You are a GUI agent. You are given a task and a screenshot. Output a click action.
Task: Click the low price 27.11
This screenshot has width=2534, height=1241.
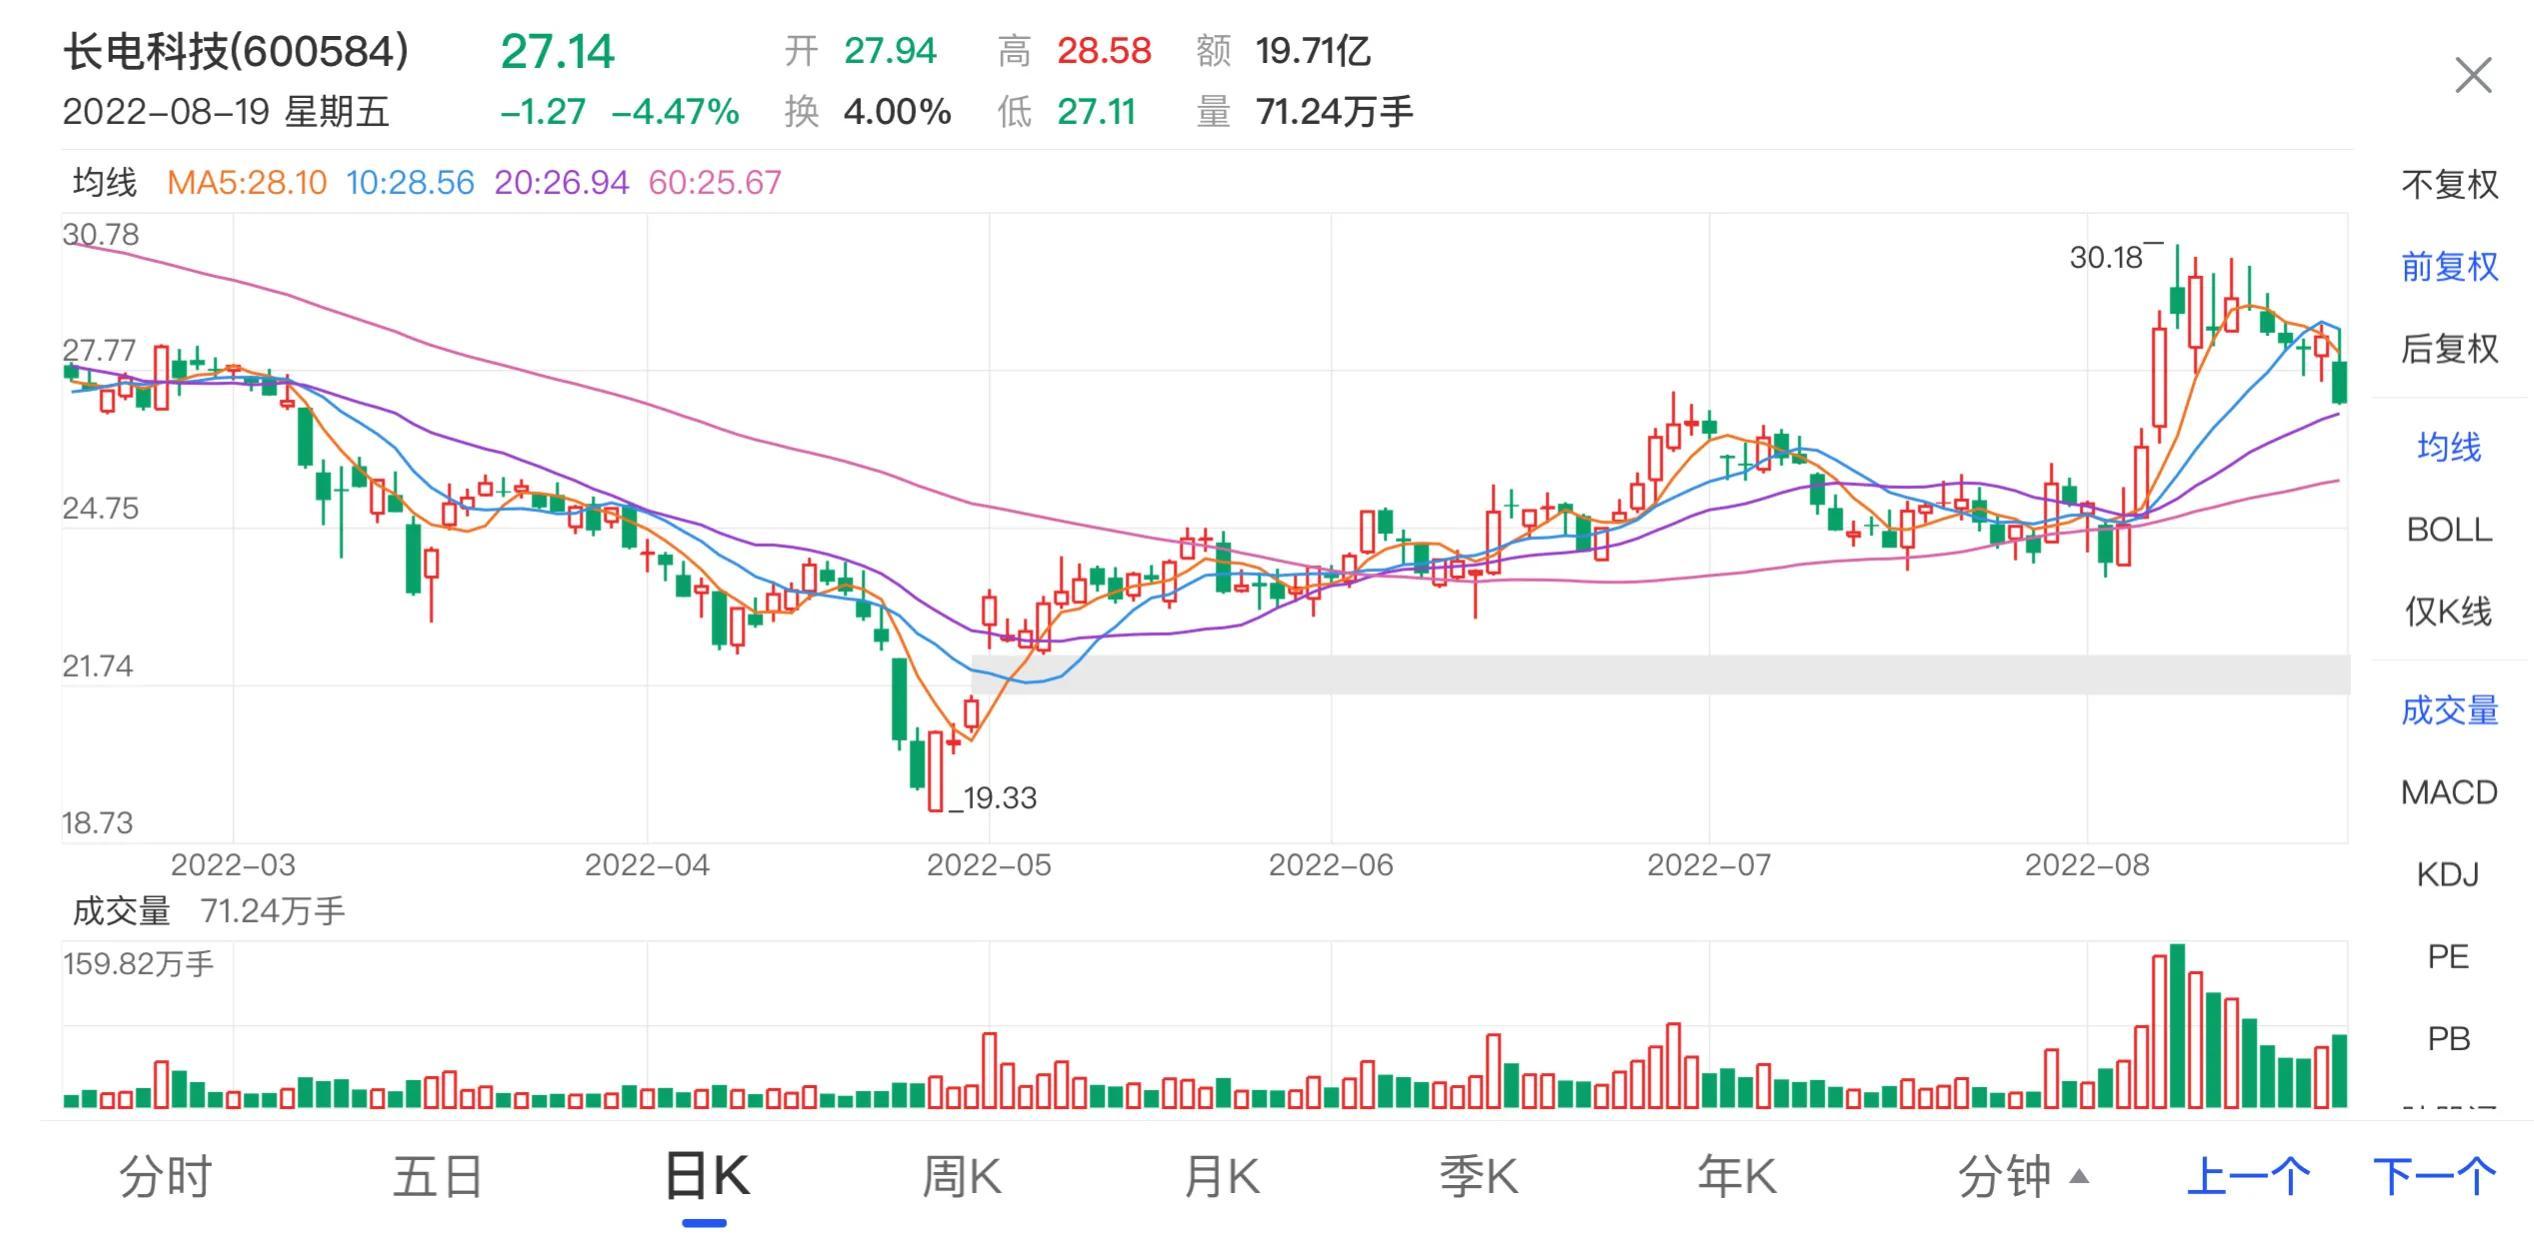tap(1096, 111)
